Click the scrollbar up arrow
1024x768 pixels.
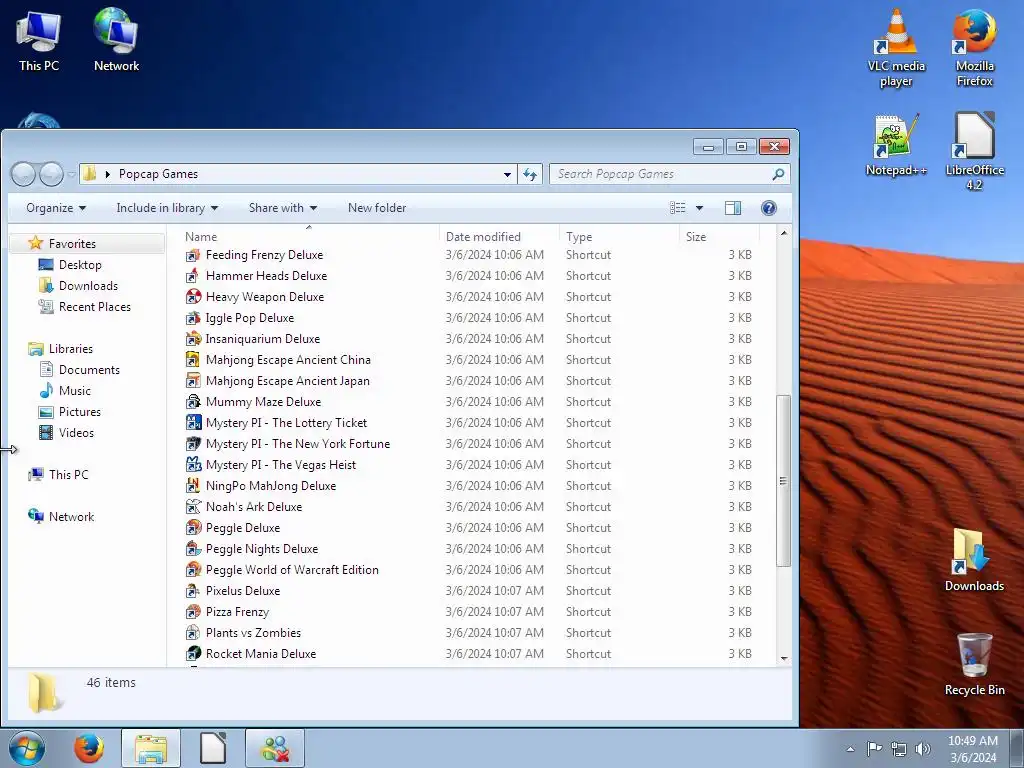(x=784, y=233)
